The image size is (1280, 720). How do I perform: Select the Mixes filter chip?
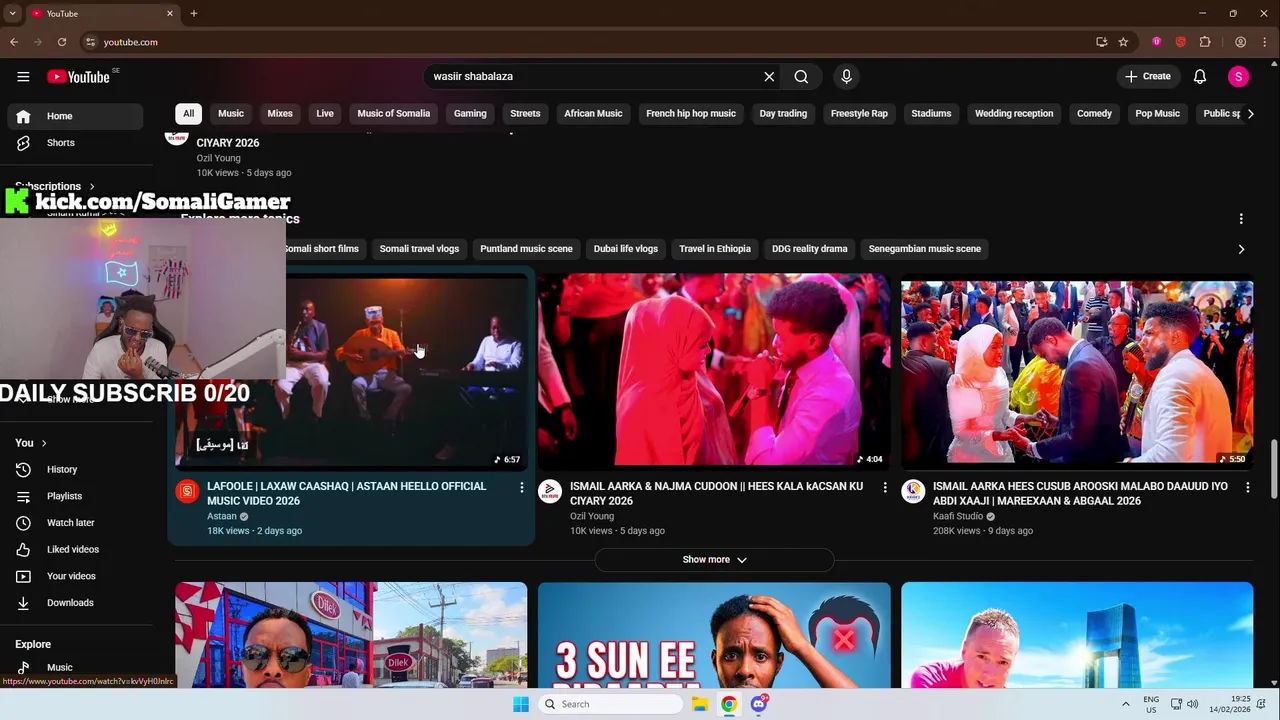click(x=280, y=114)
